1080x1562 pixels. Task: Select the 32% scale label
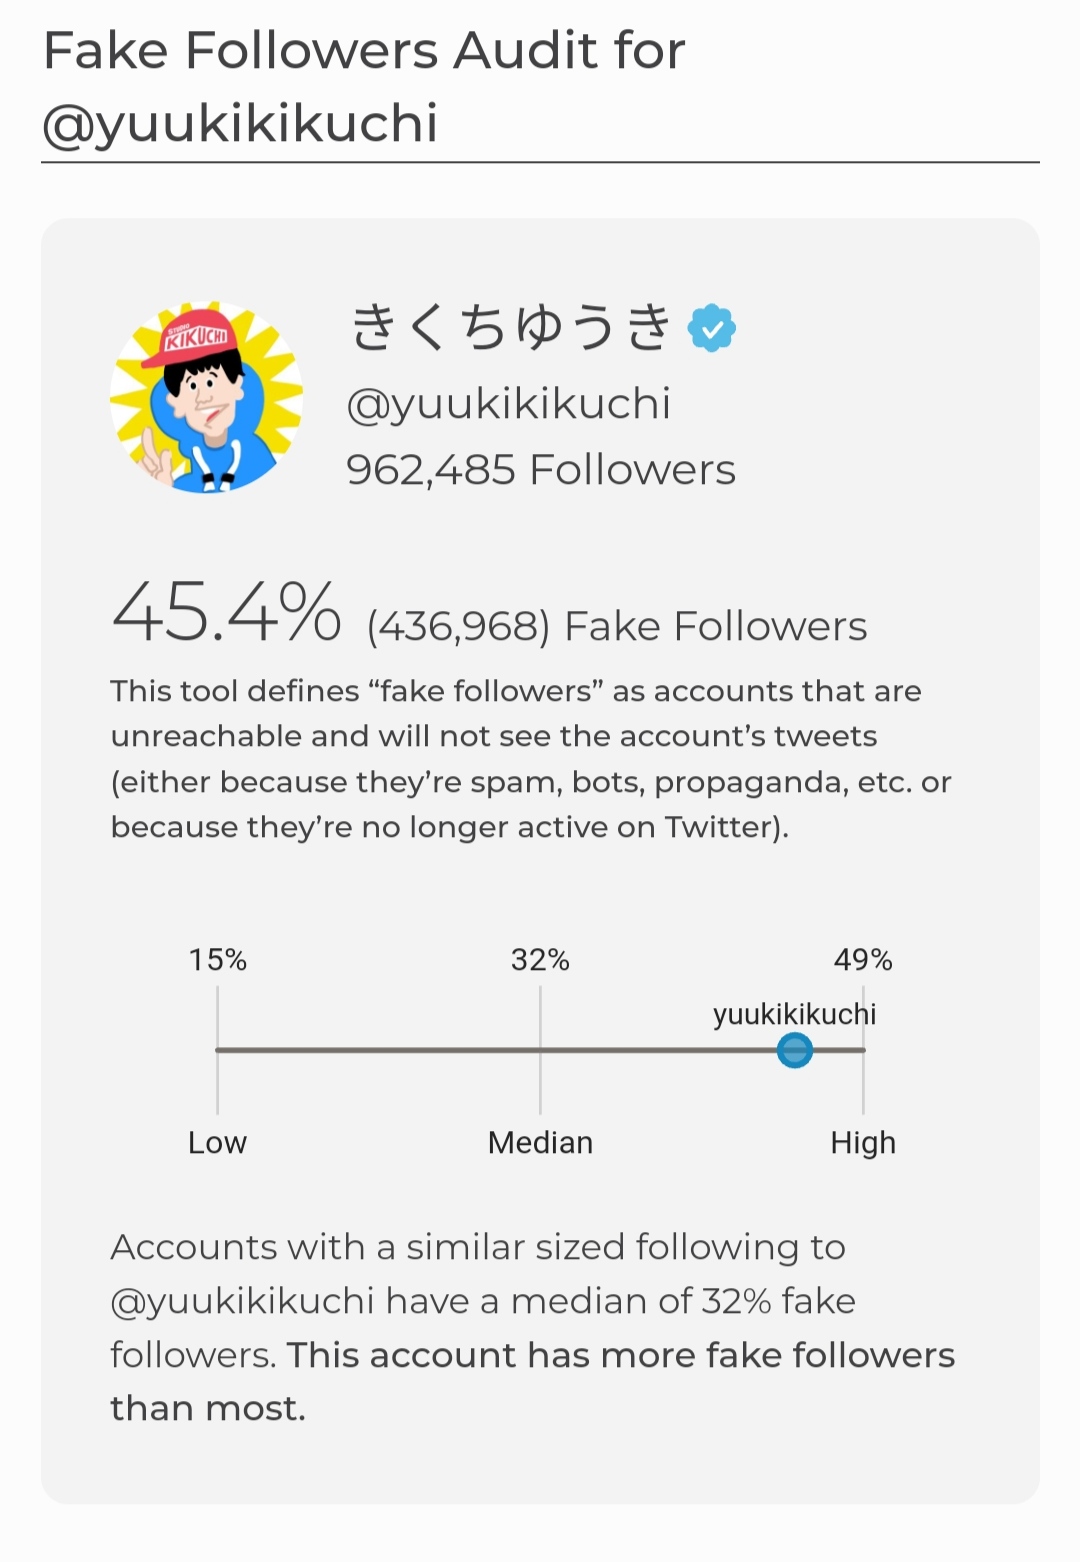point(540,960)
